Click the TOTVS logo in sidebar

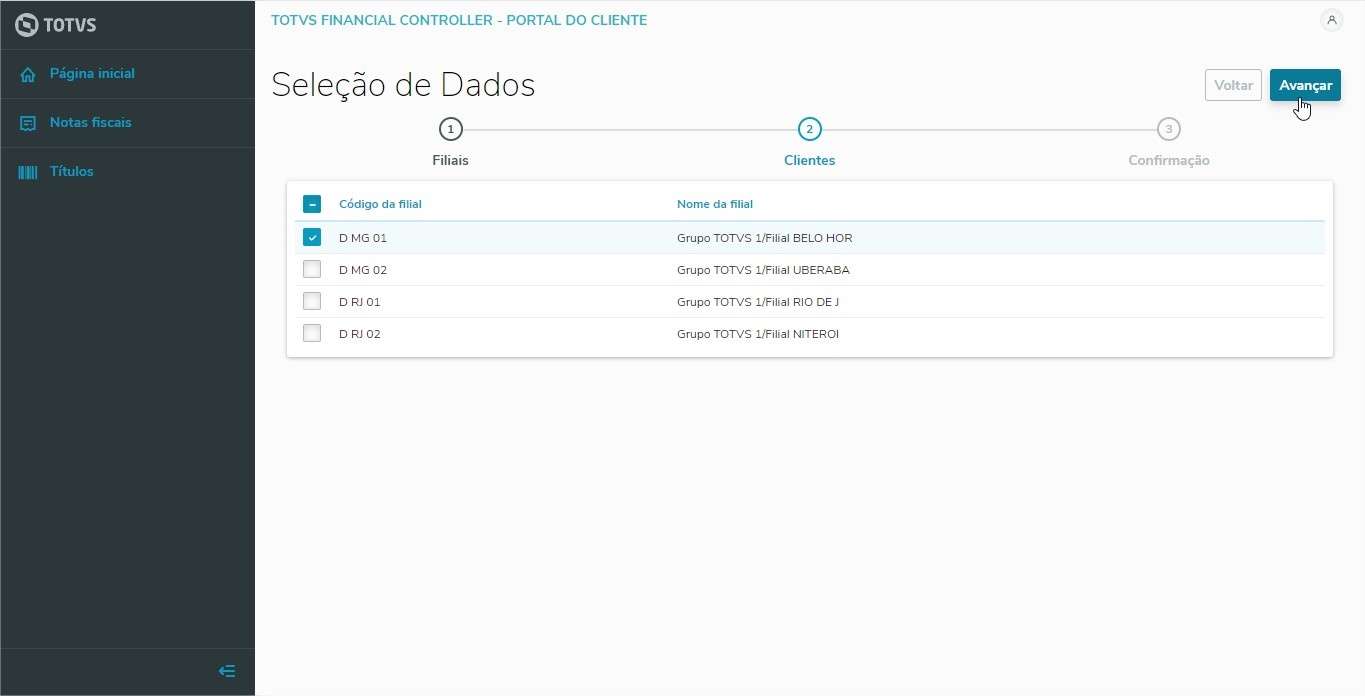[56, 25]
